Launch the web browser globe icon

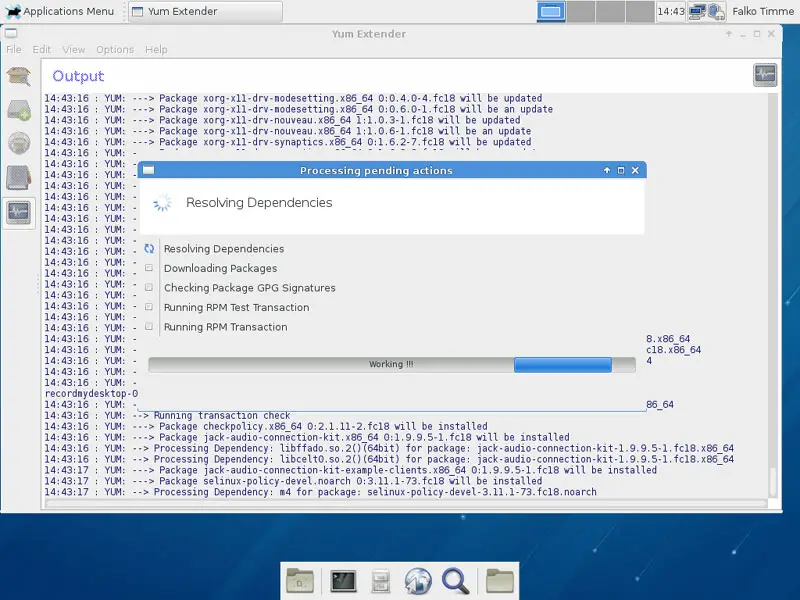(418, 581)
